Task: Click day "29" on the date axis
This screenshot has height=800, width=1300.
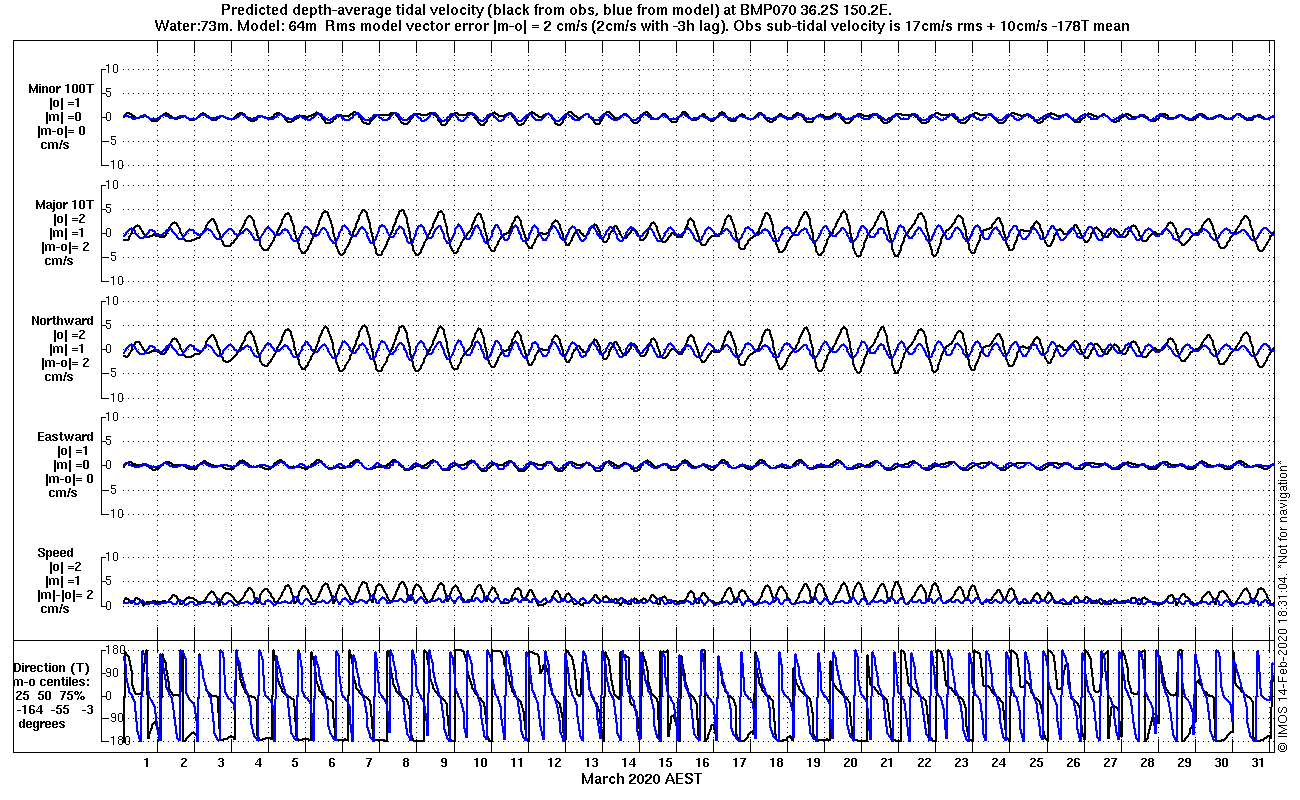Action: 1183,763
